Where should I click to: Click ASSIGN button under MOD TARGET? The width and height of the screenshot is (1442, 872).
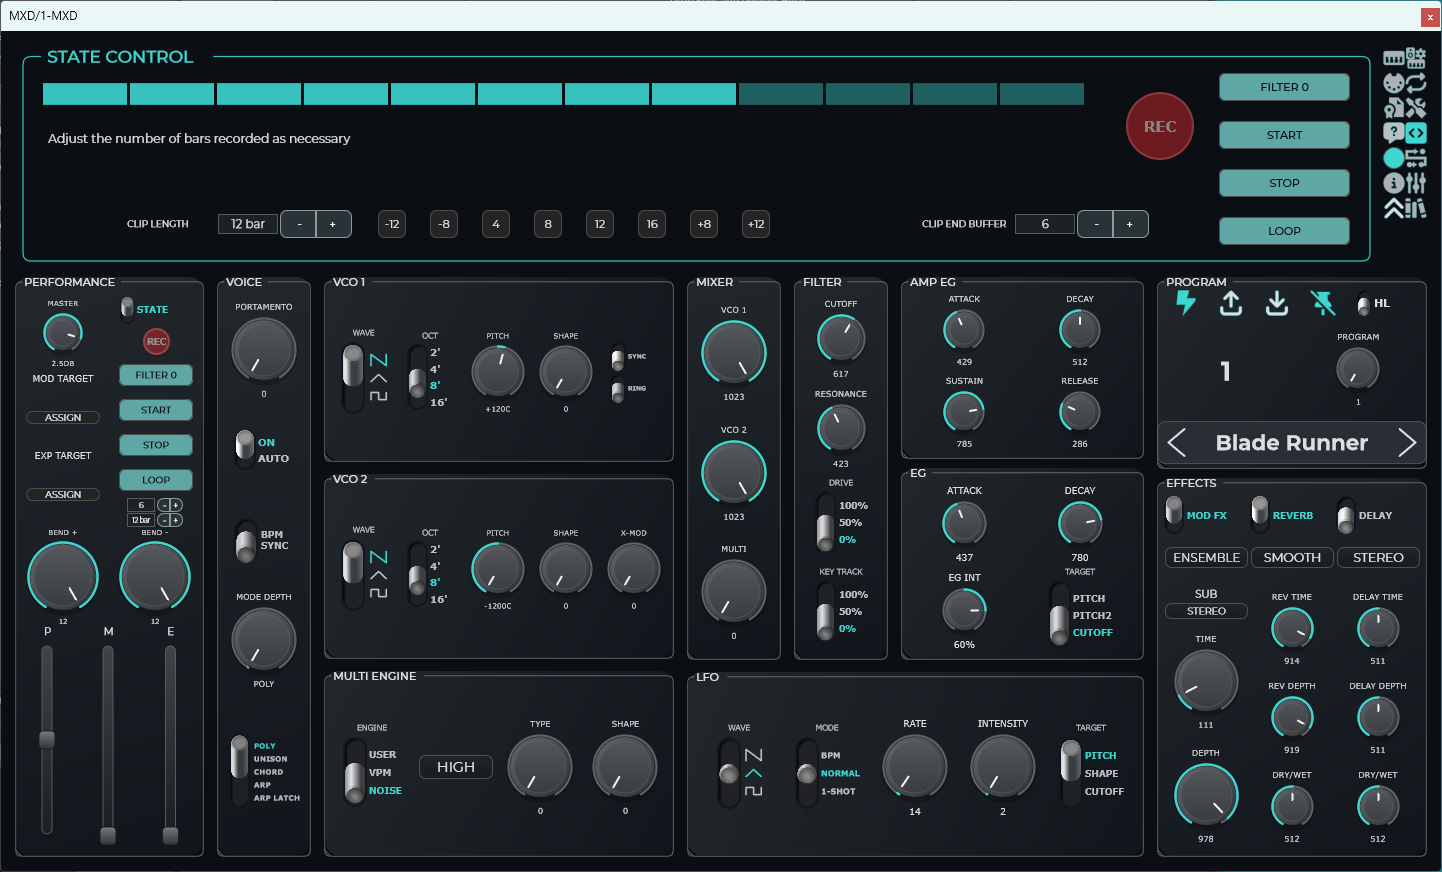pyautogui.click(x=63, y=417)
